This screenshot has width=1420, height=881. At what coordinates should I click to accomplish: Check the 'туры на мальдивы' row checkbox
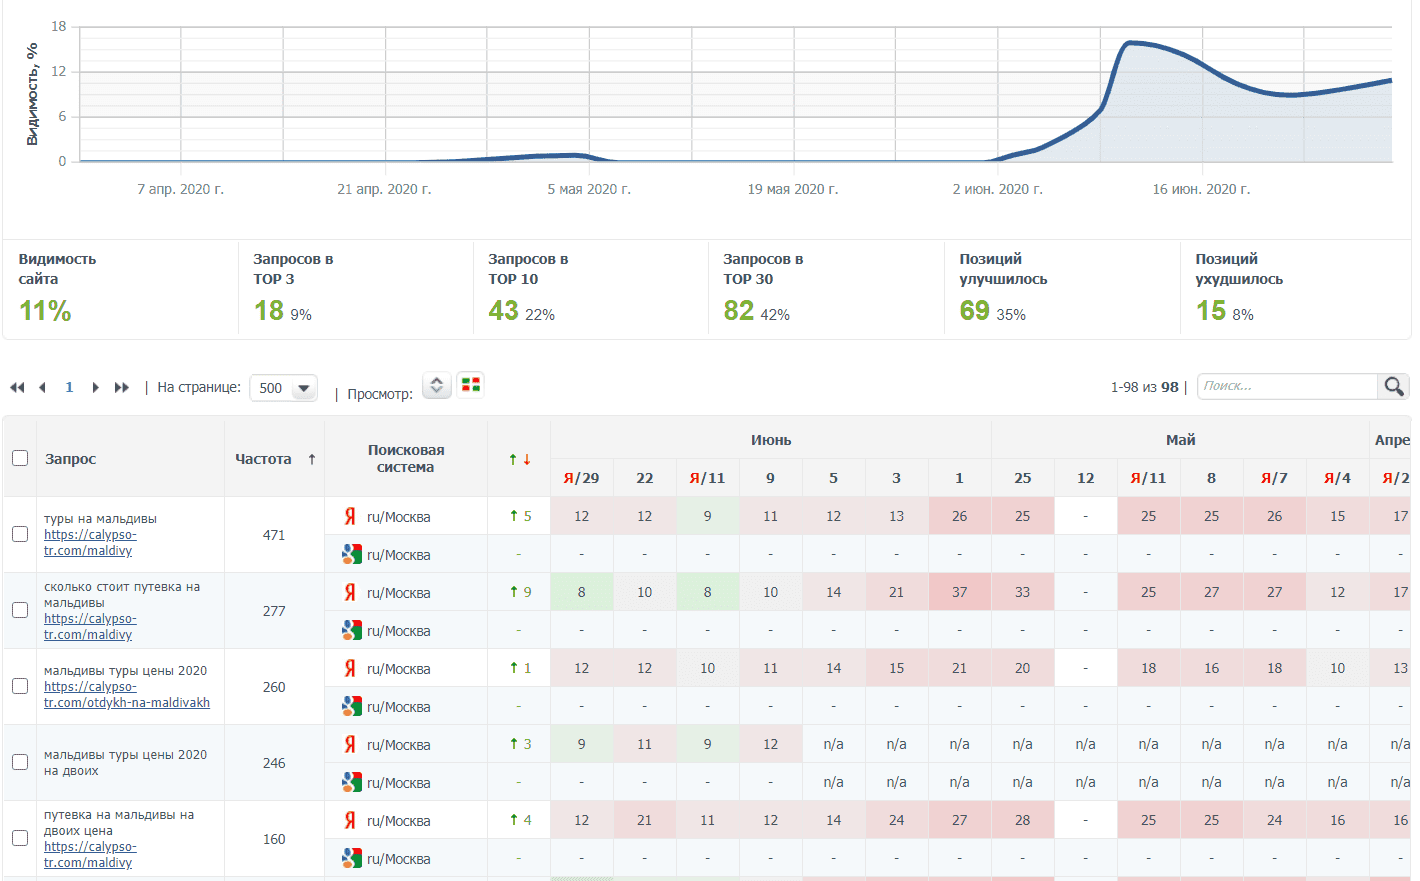tap(20, 534)
